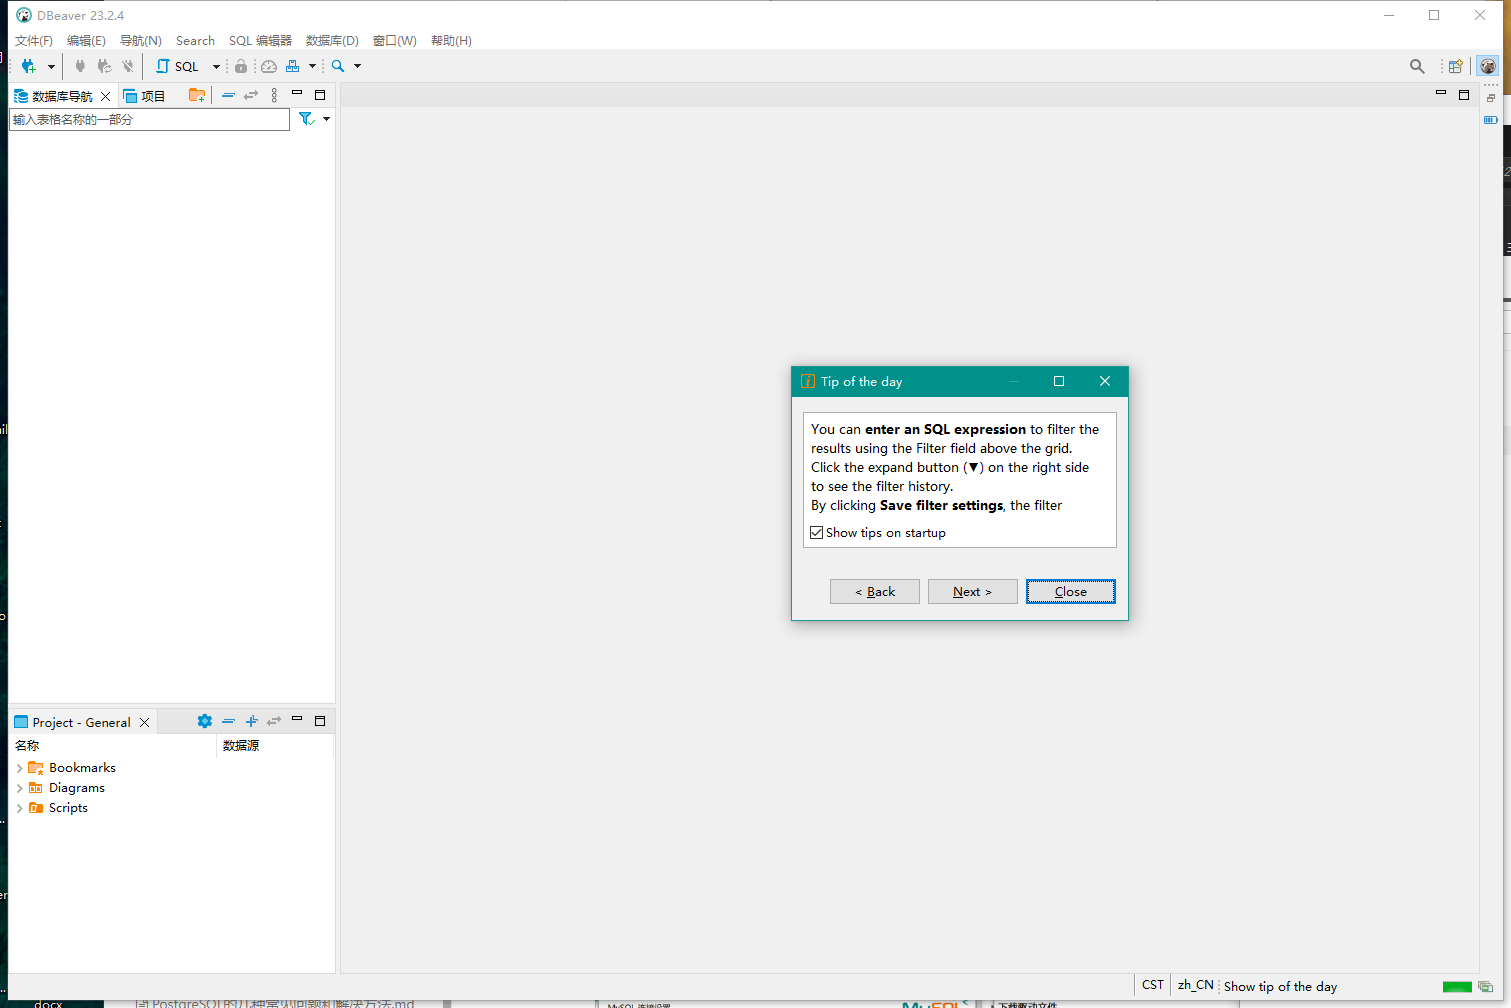Expand the SQL button dropdown arrow
1511x1008 pixels.
(x=216, y=67)
